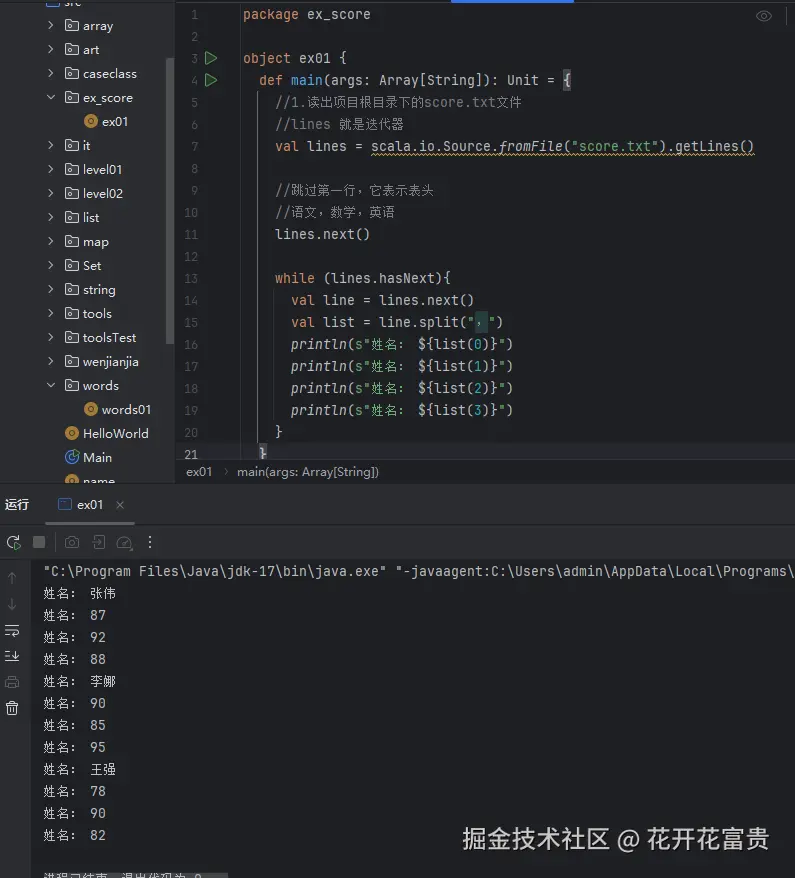The height and width of the screenshot is (878, 795).
Task: Open words01 file in project tree
Action: point(118,409)
